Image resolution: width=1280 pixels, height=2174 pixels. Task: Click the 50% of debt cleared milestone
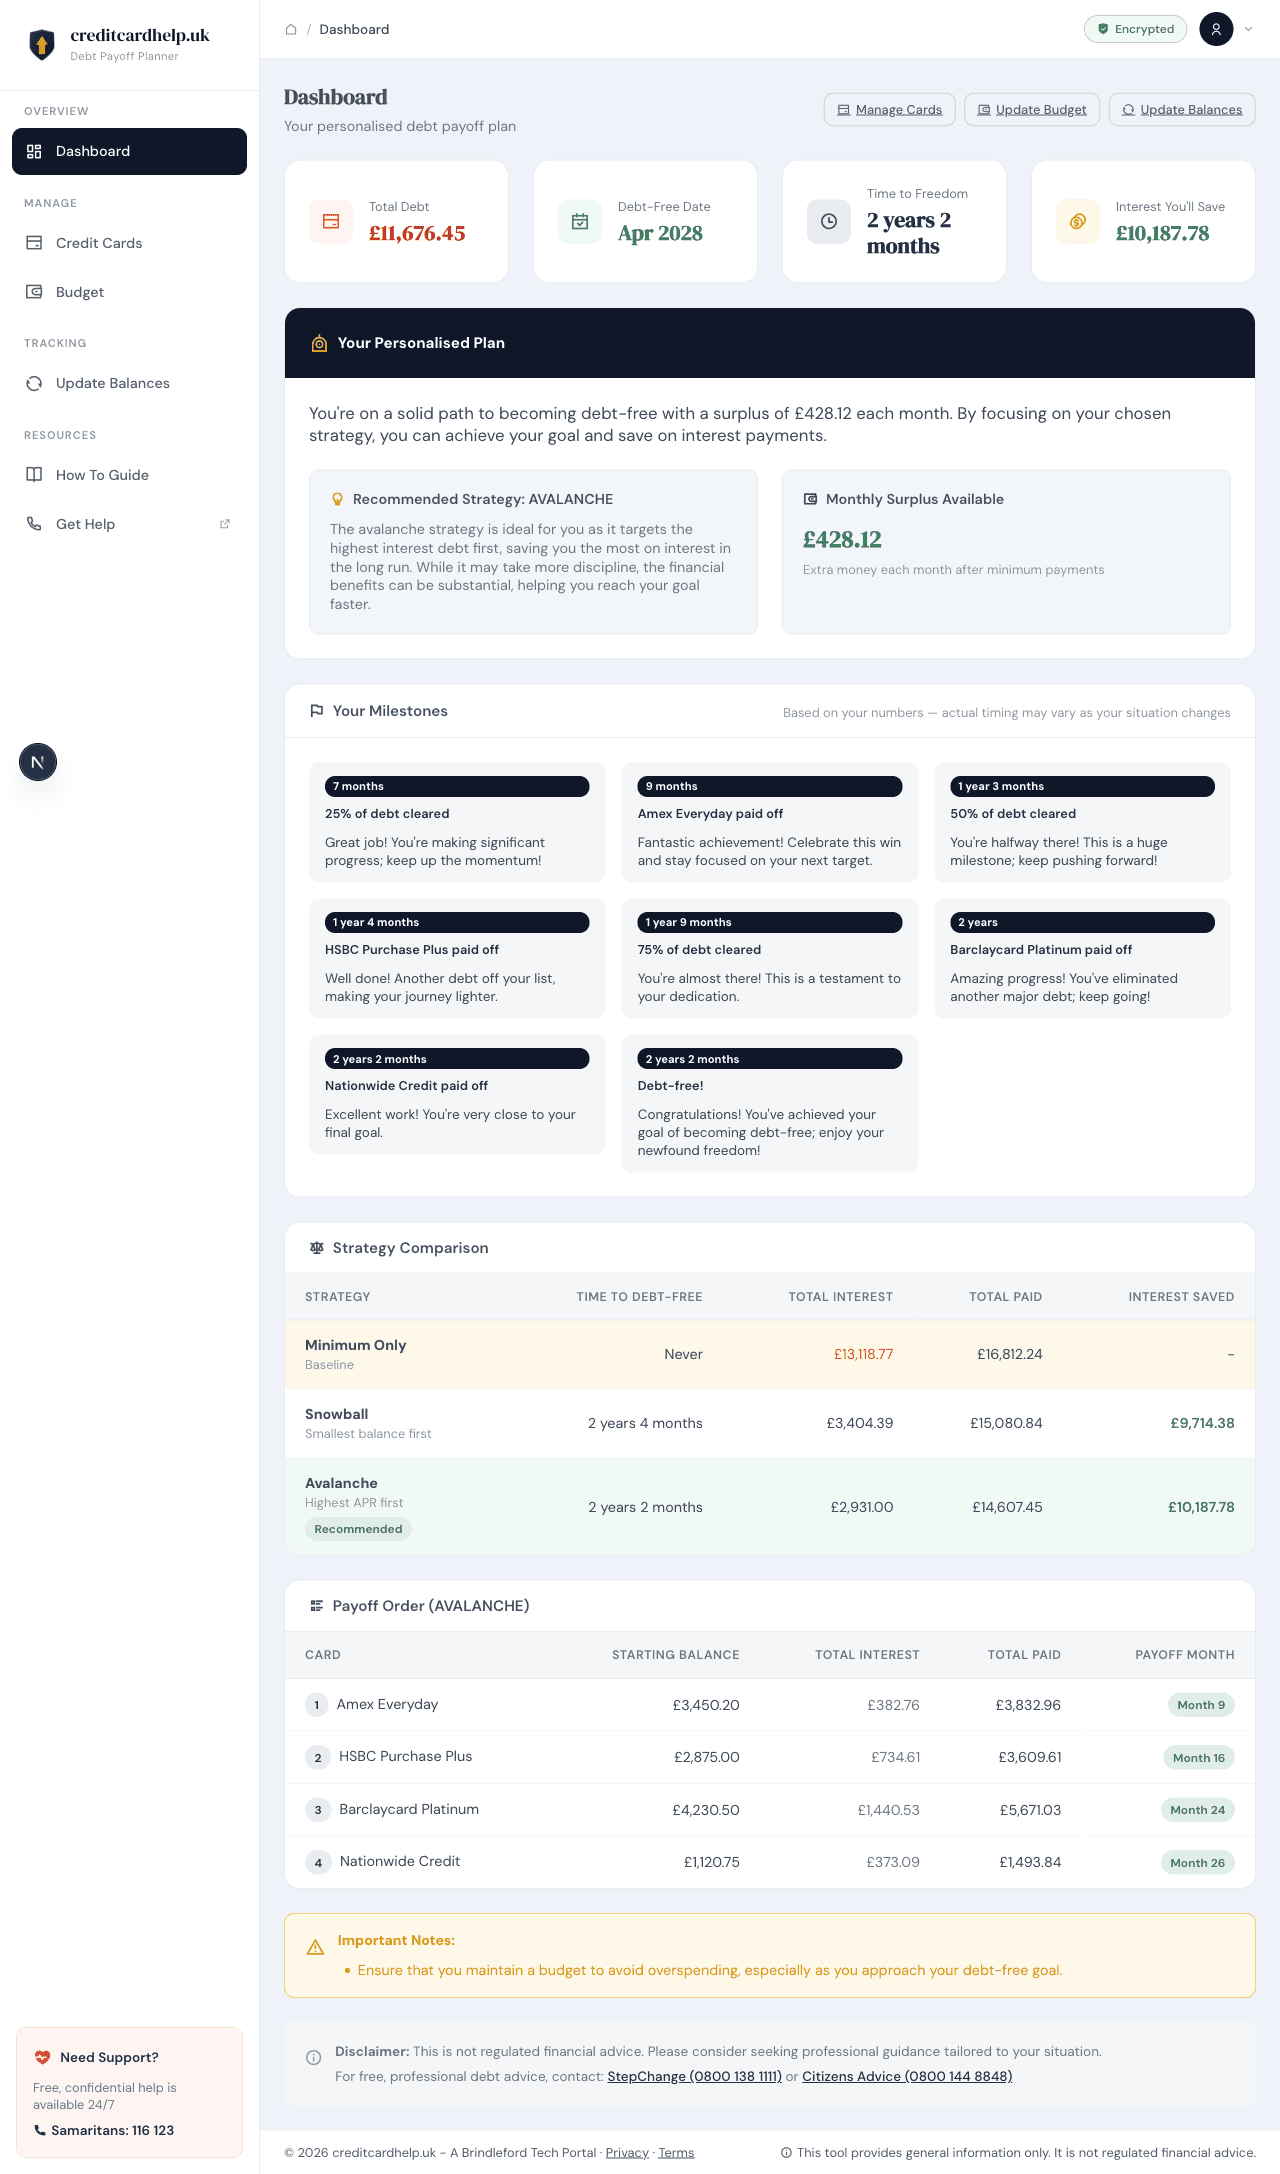pos(1082,822)
